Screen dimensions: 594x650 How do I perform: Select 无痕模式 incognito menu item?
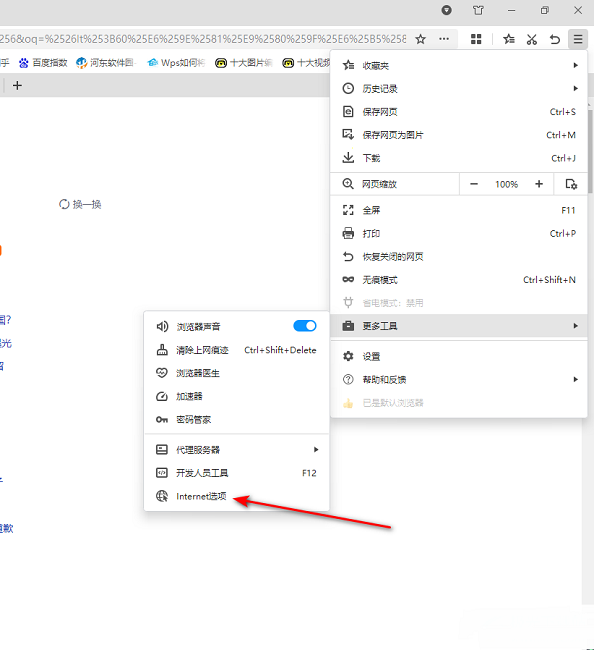459,280
